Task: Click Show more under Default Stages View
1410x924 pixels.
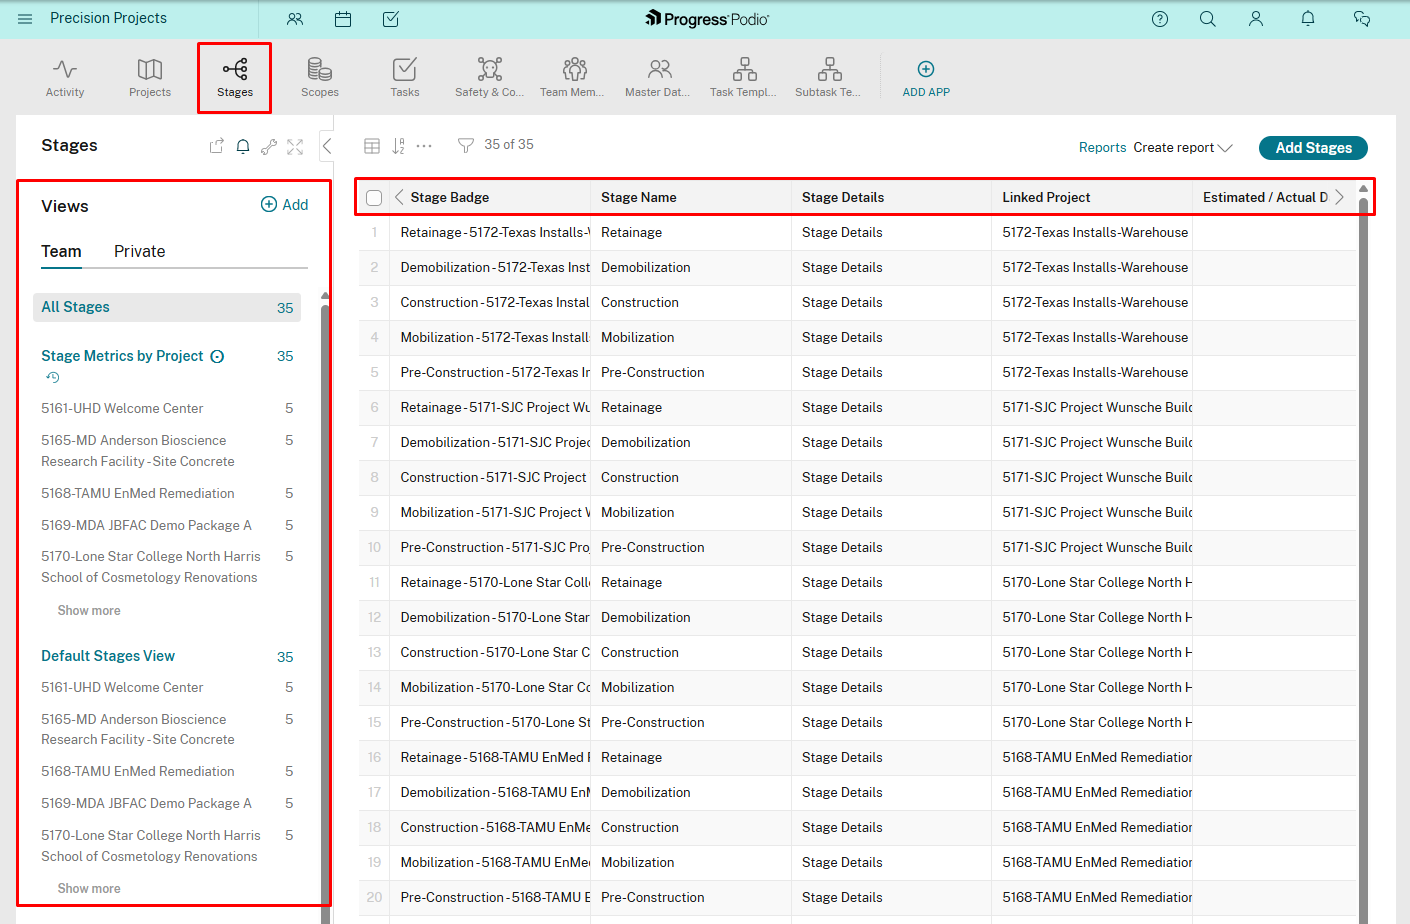Action: click(x=88, y=888)
